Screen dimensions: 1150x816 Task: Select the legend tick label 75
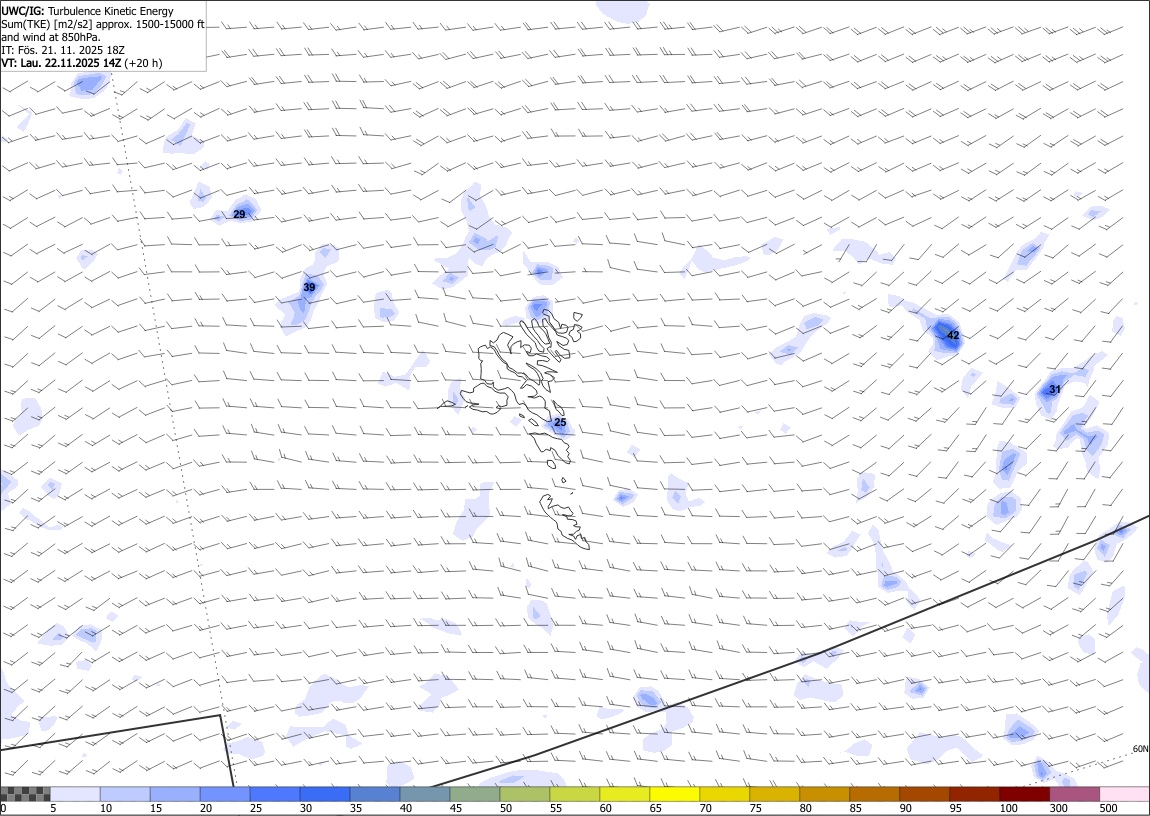[755, 808]
